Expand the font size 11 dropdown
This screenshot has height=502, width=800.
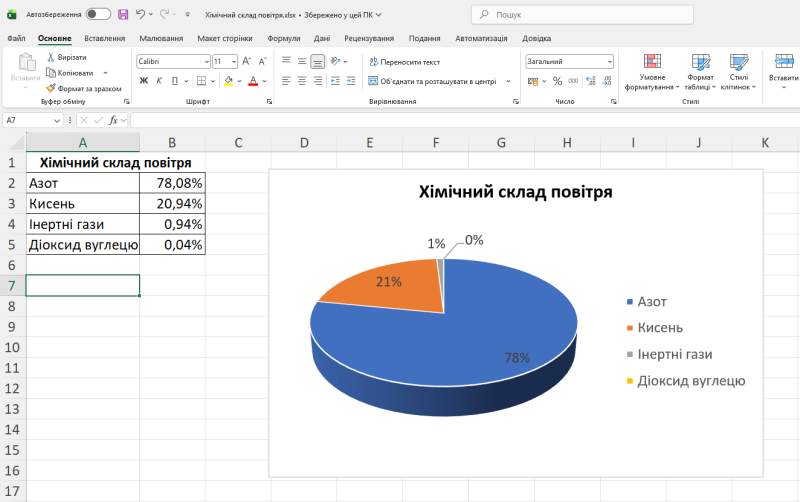click(x=233, y=61)
